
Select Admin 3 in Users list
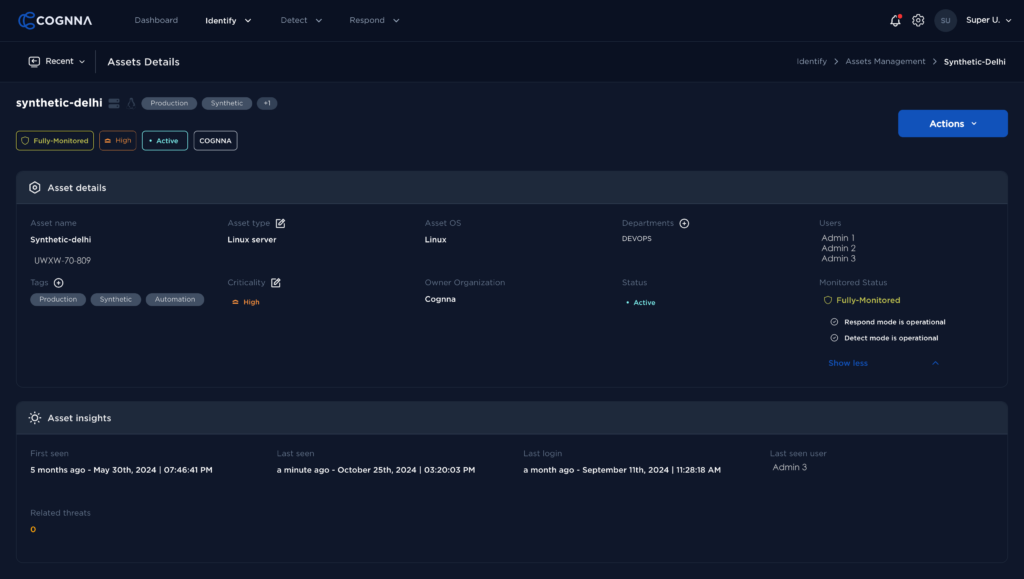pyautogui.click(x=839, y=258)
